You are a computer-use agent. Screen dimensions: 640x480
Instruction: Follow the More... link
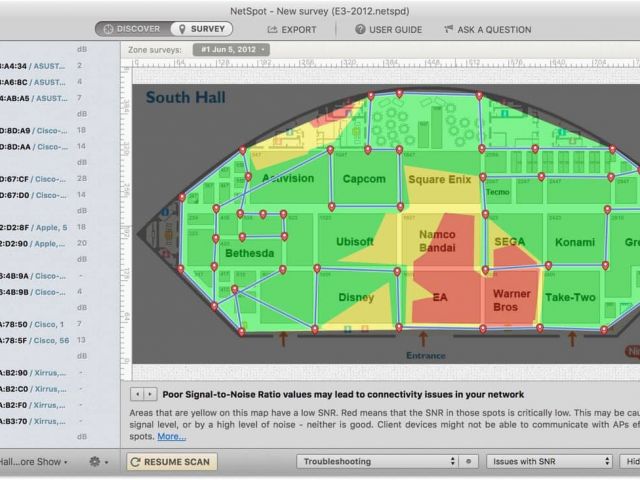pos(171,436)
